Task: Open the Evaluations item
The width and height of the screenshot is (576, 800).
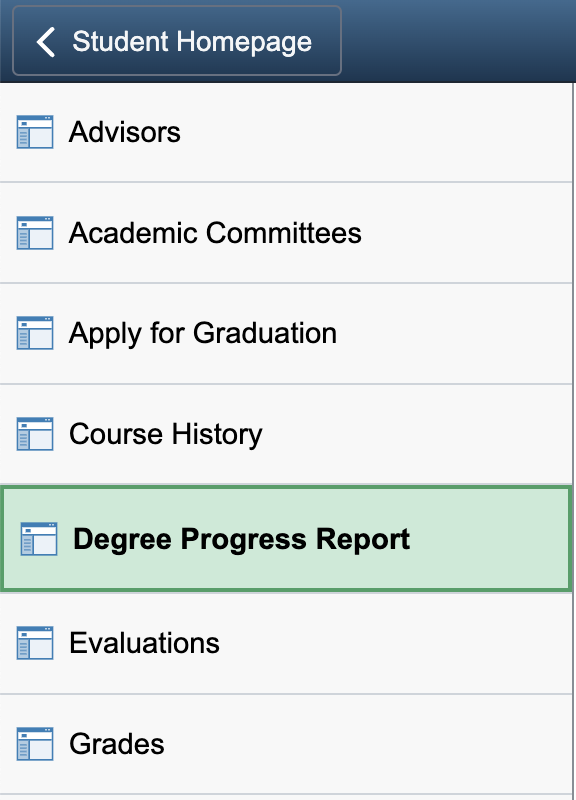Action: coord(286,643)
